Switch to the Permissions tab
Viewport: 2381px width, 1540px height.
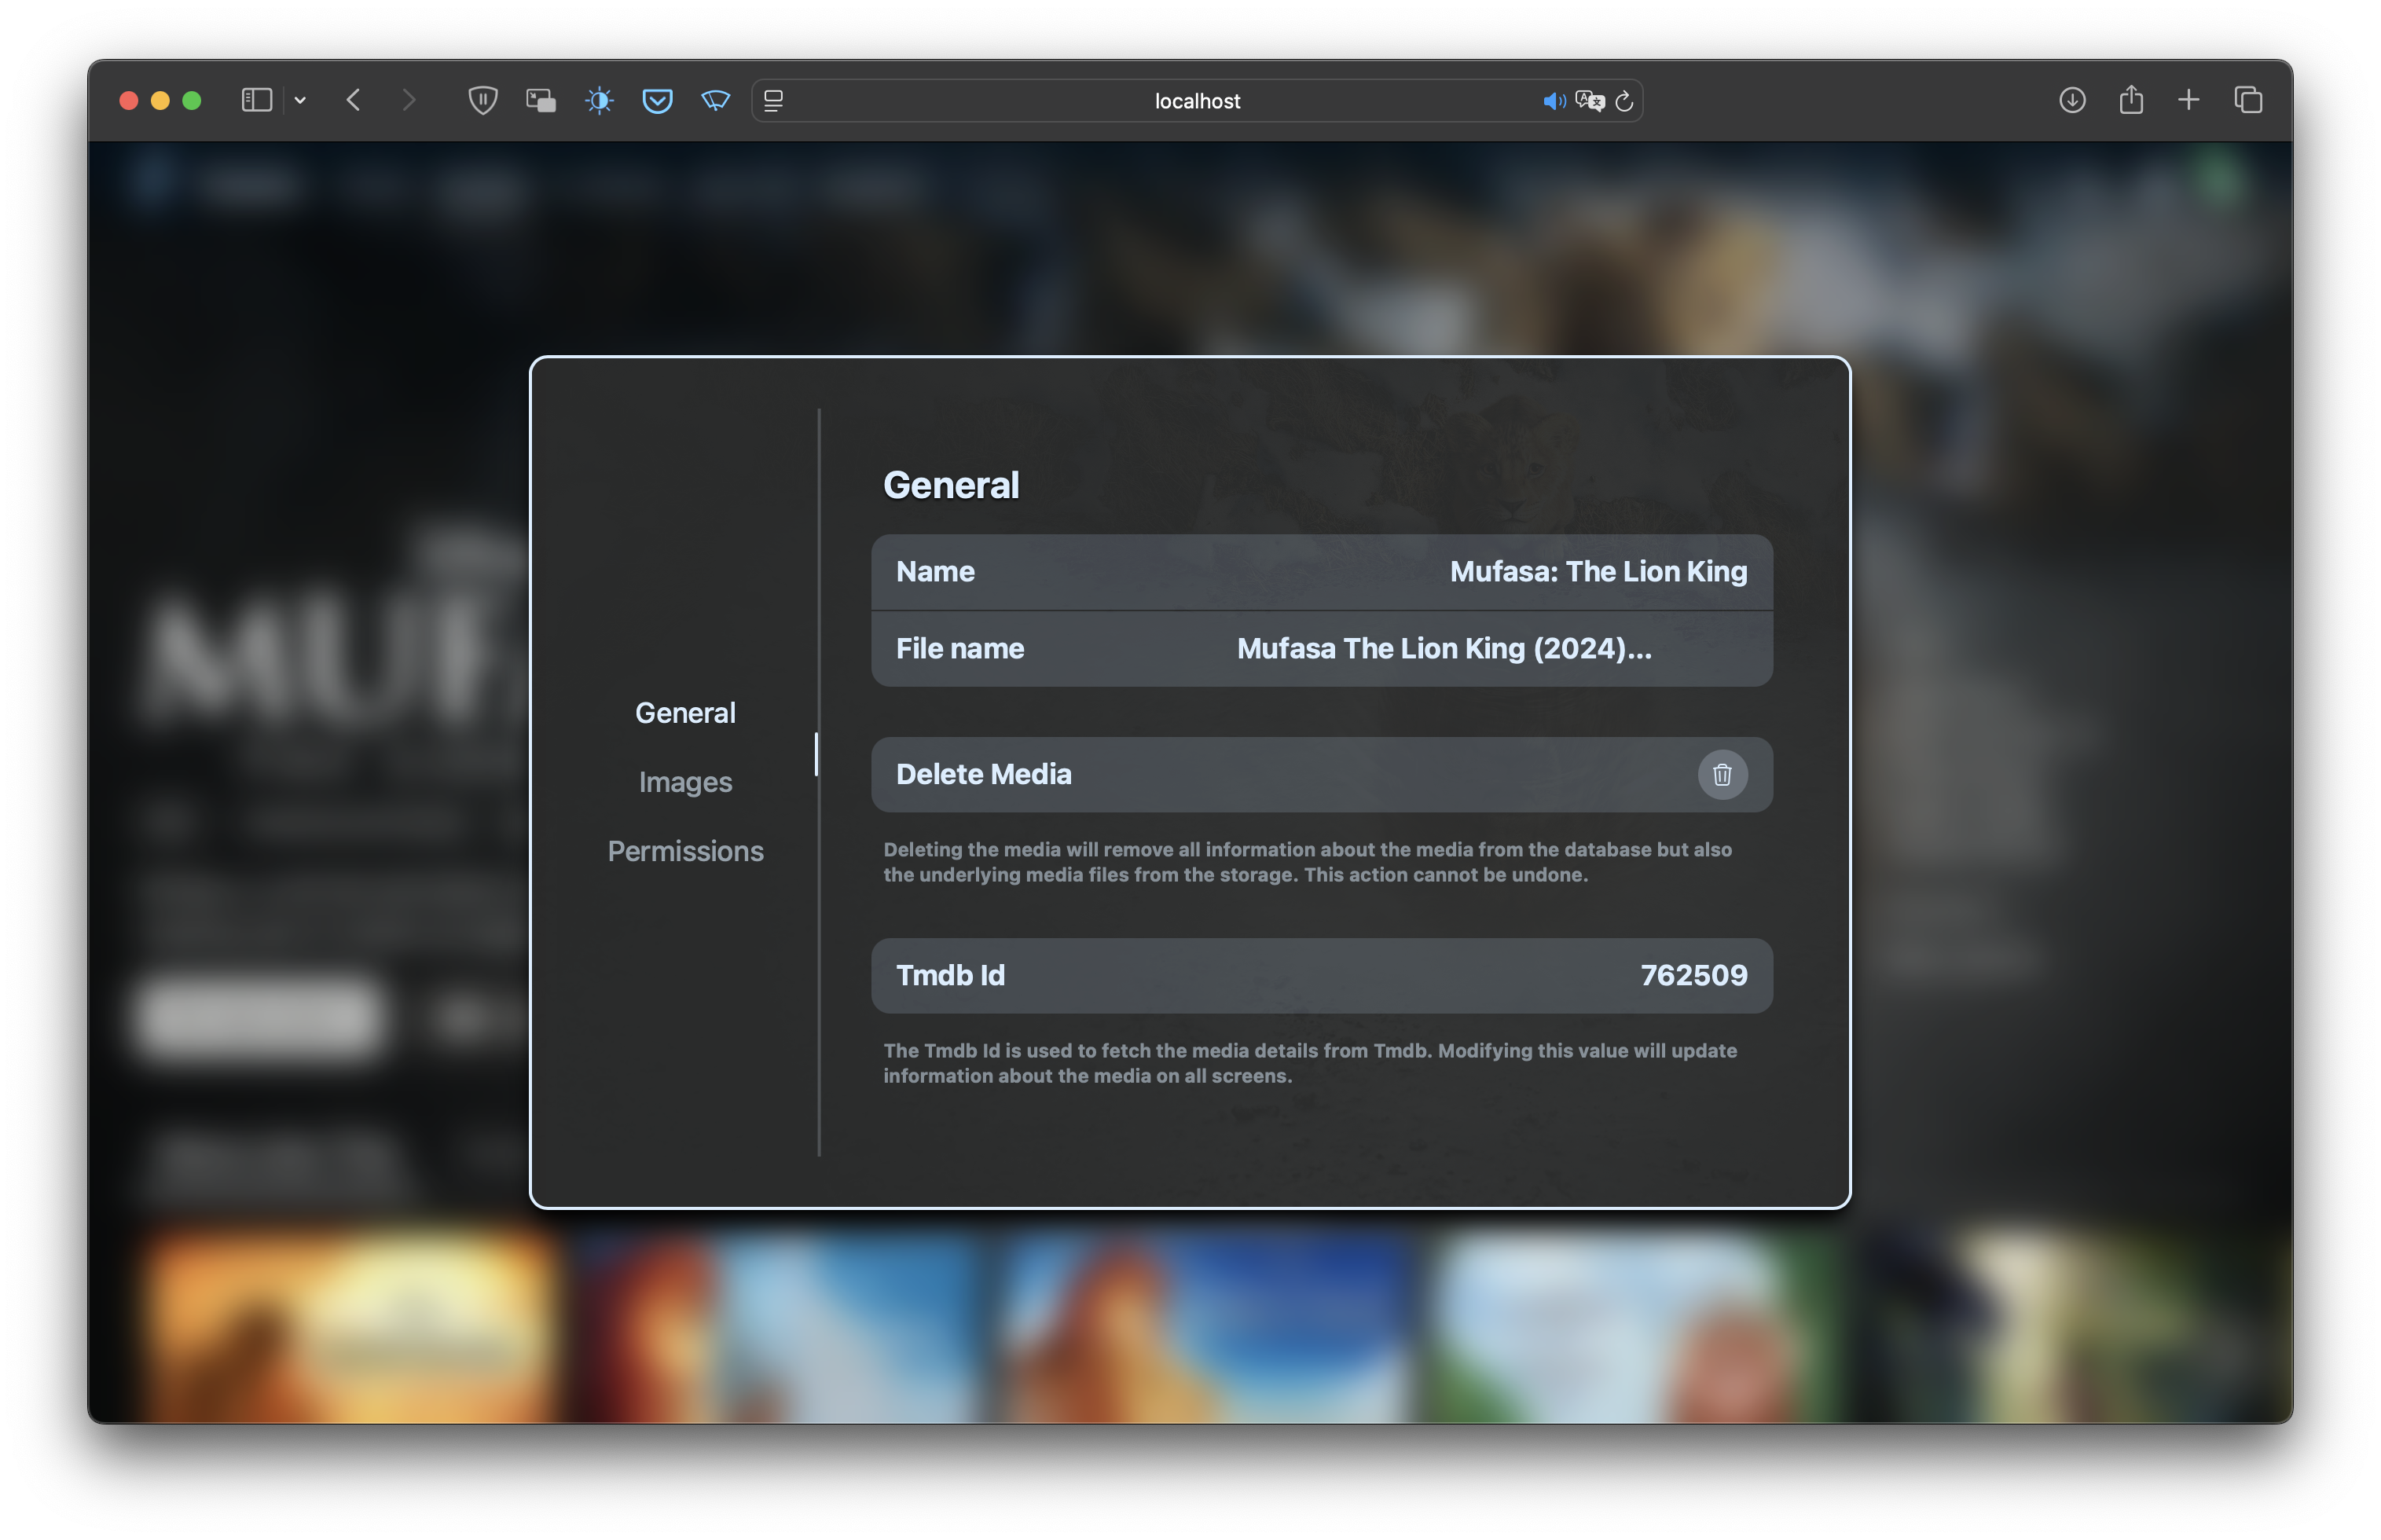(x=685, y=851)
